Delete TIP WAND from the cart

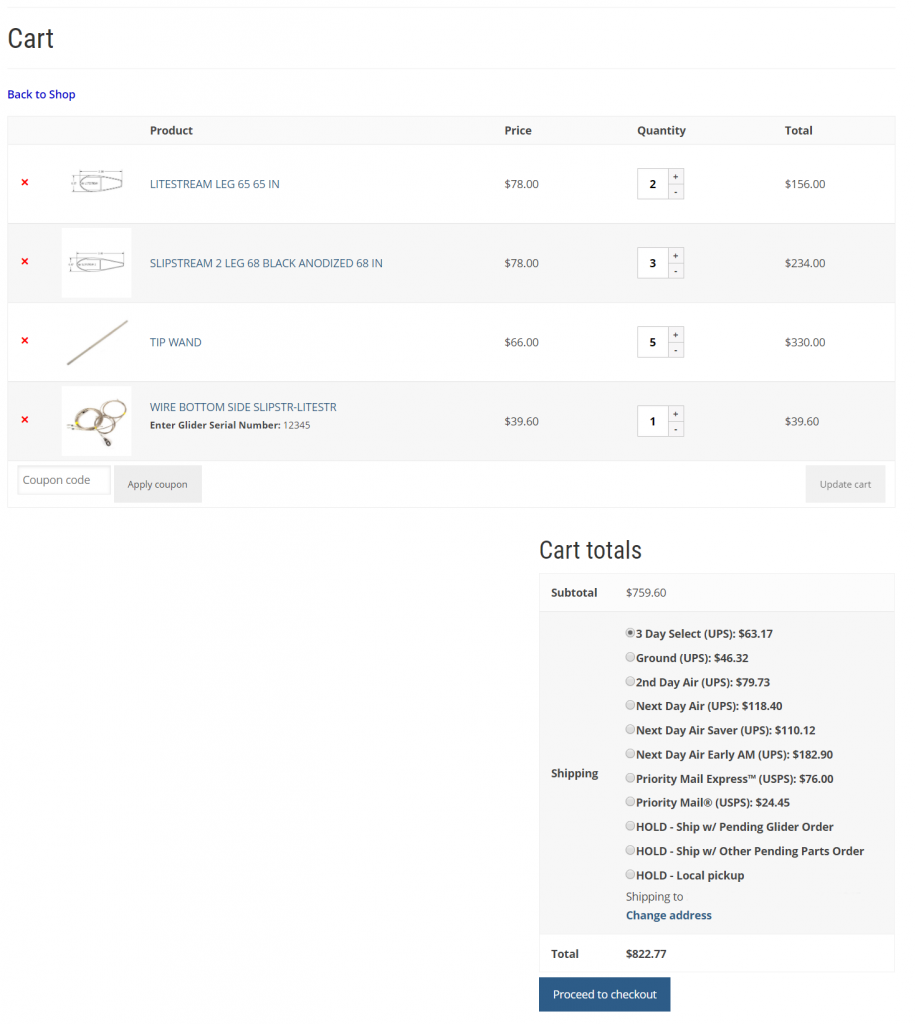pos(25,341)
